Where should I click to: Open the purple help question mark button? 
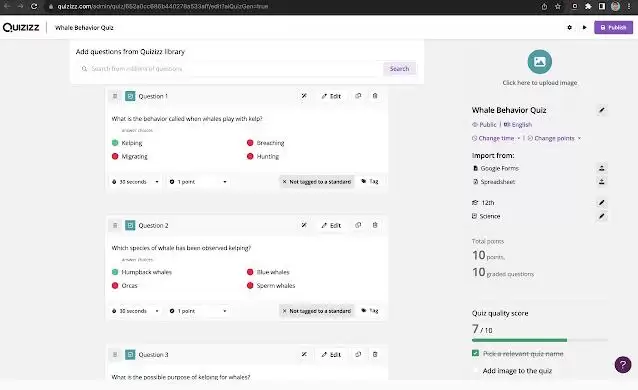(623, 365)
